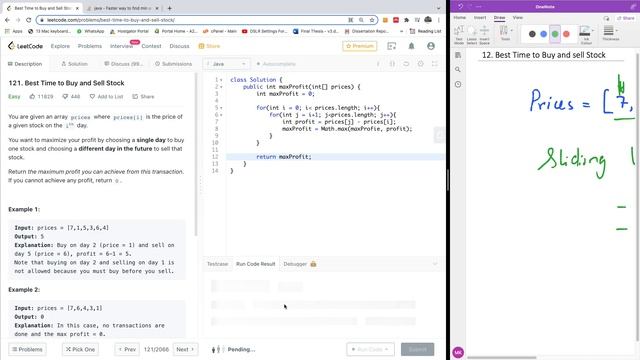Choose the Insert Space tool
Screen dimensions: 640x360
tap(484, 35)
